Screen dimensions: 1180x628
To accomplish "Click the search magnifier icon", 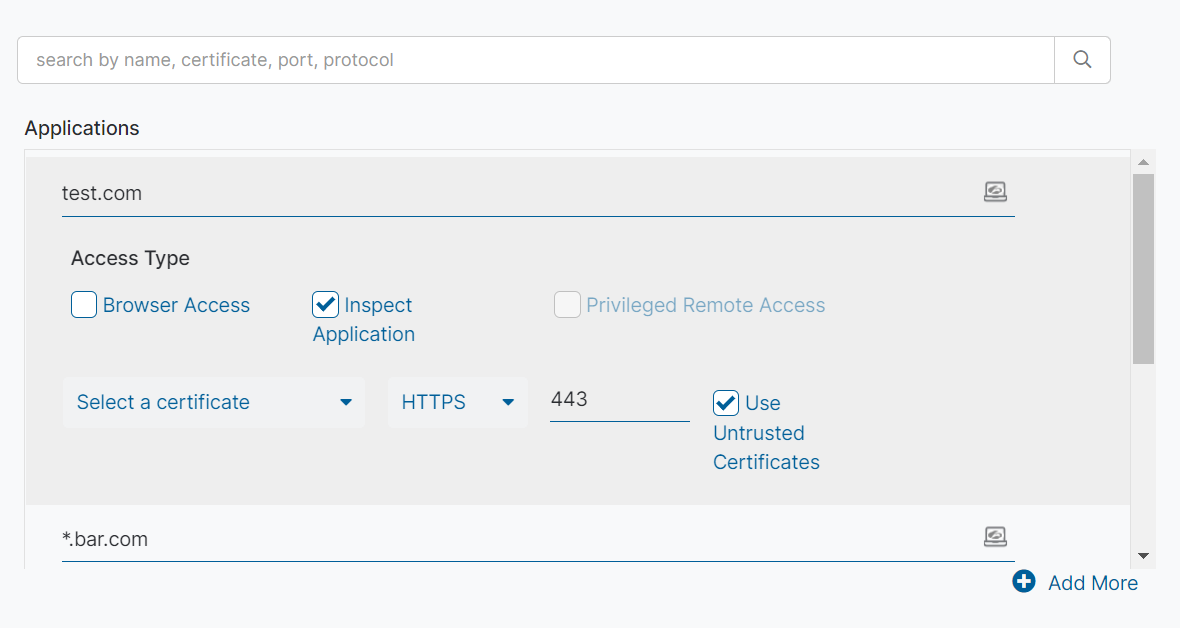I will point(1082,60).
